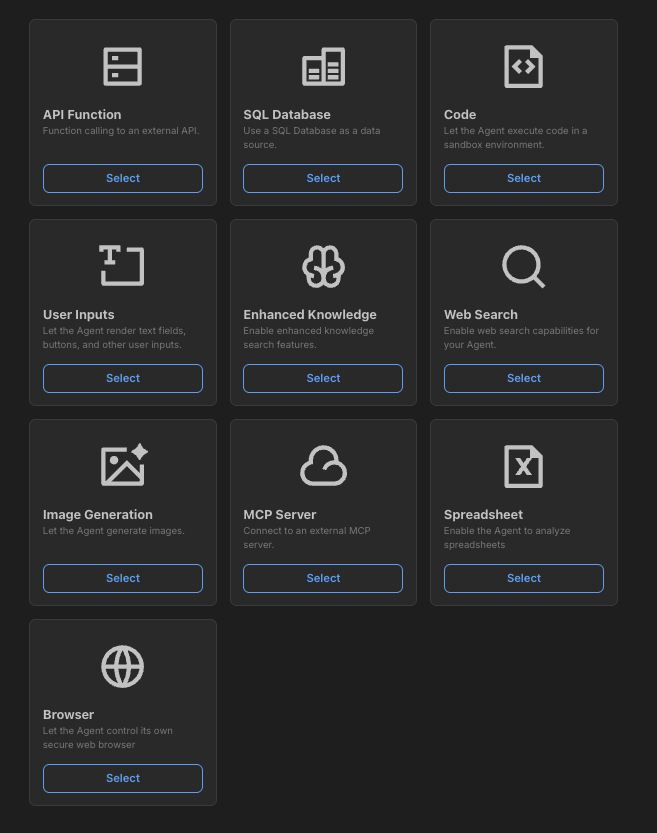The image size is (657, 833).
Task: Click "Connect to an external MCP server." text
Action: pos(307,538)
